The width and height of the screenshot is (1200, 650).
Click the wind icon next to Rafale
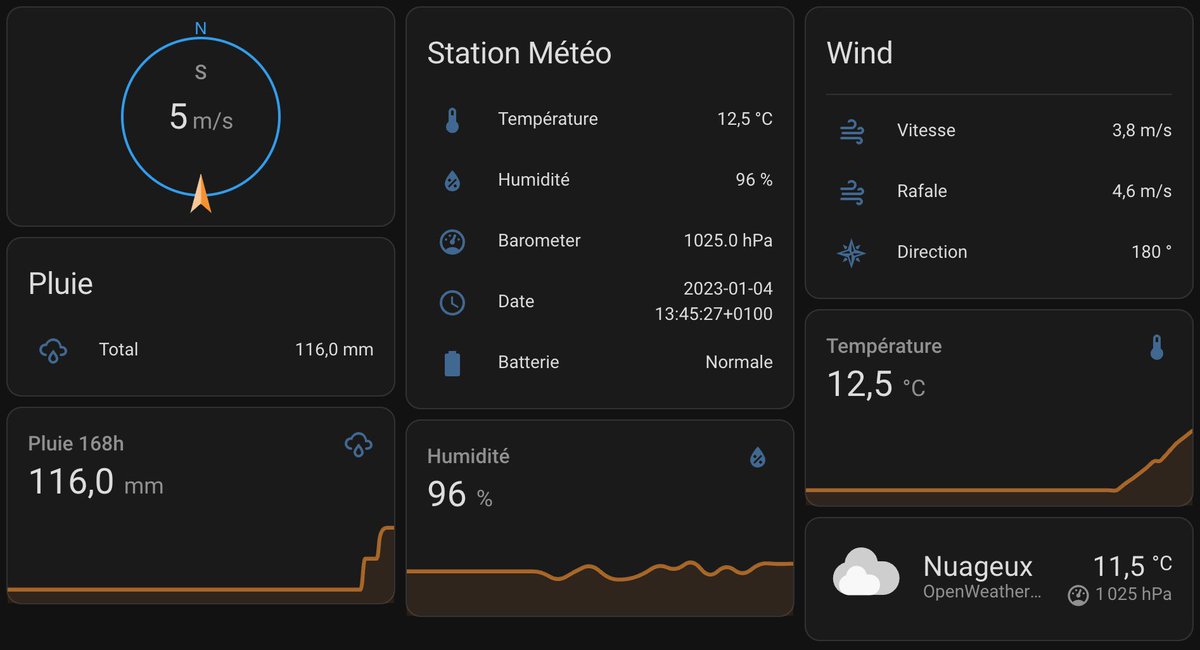[x=851, y=192]
